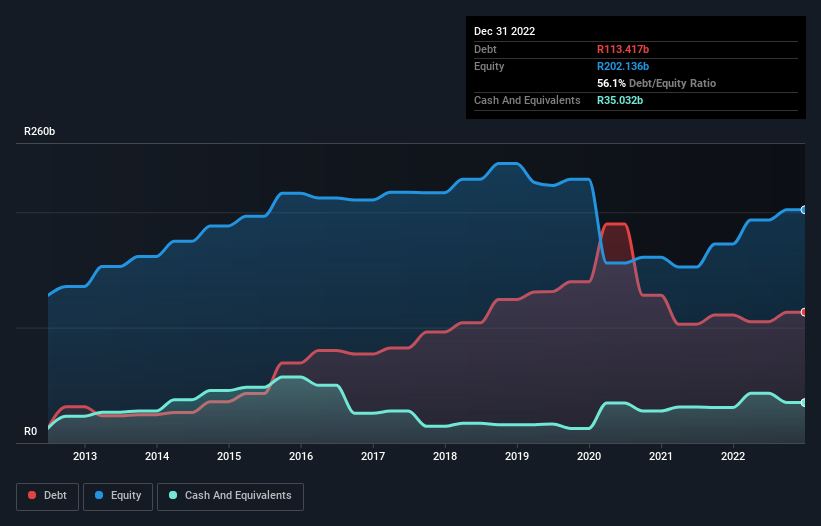Click the teal Cash And Equivalents legend dot
This screenshot has height=526, width=821.
pos(173,495)
